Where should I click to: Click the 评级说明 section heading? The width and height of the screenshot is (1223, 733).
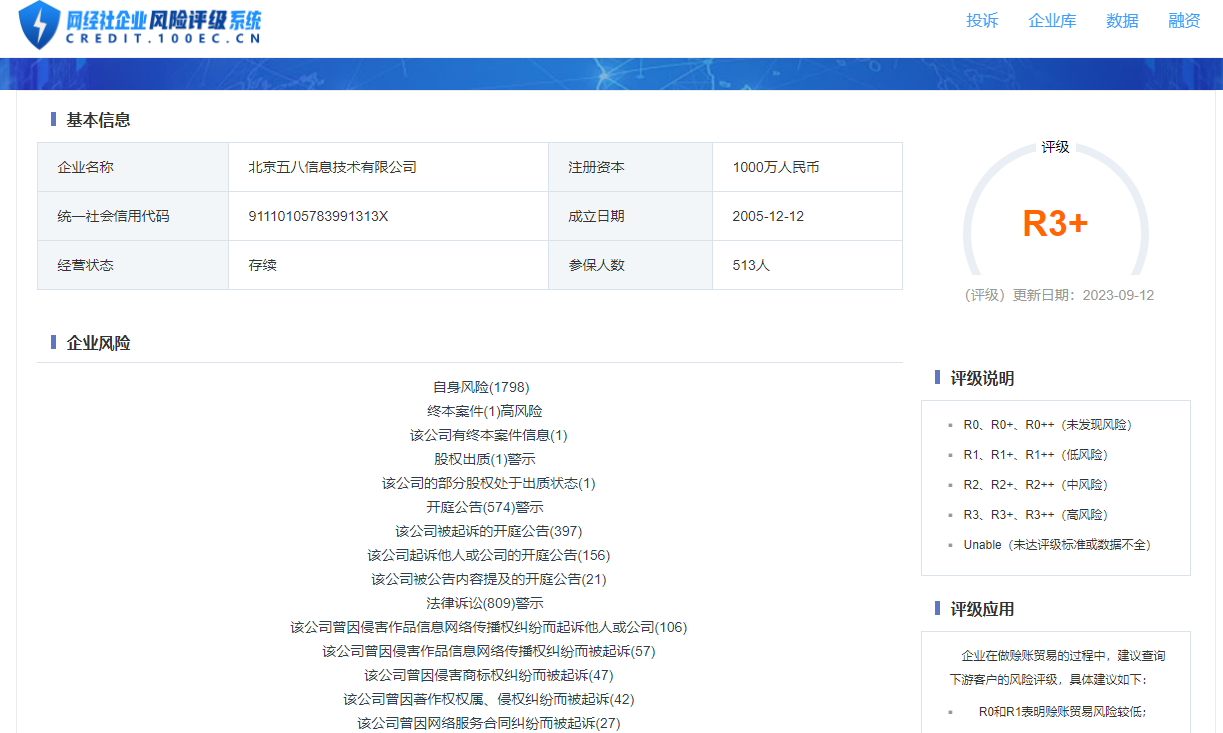coord(981,378)
